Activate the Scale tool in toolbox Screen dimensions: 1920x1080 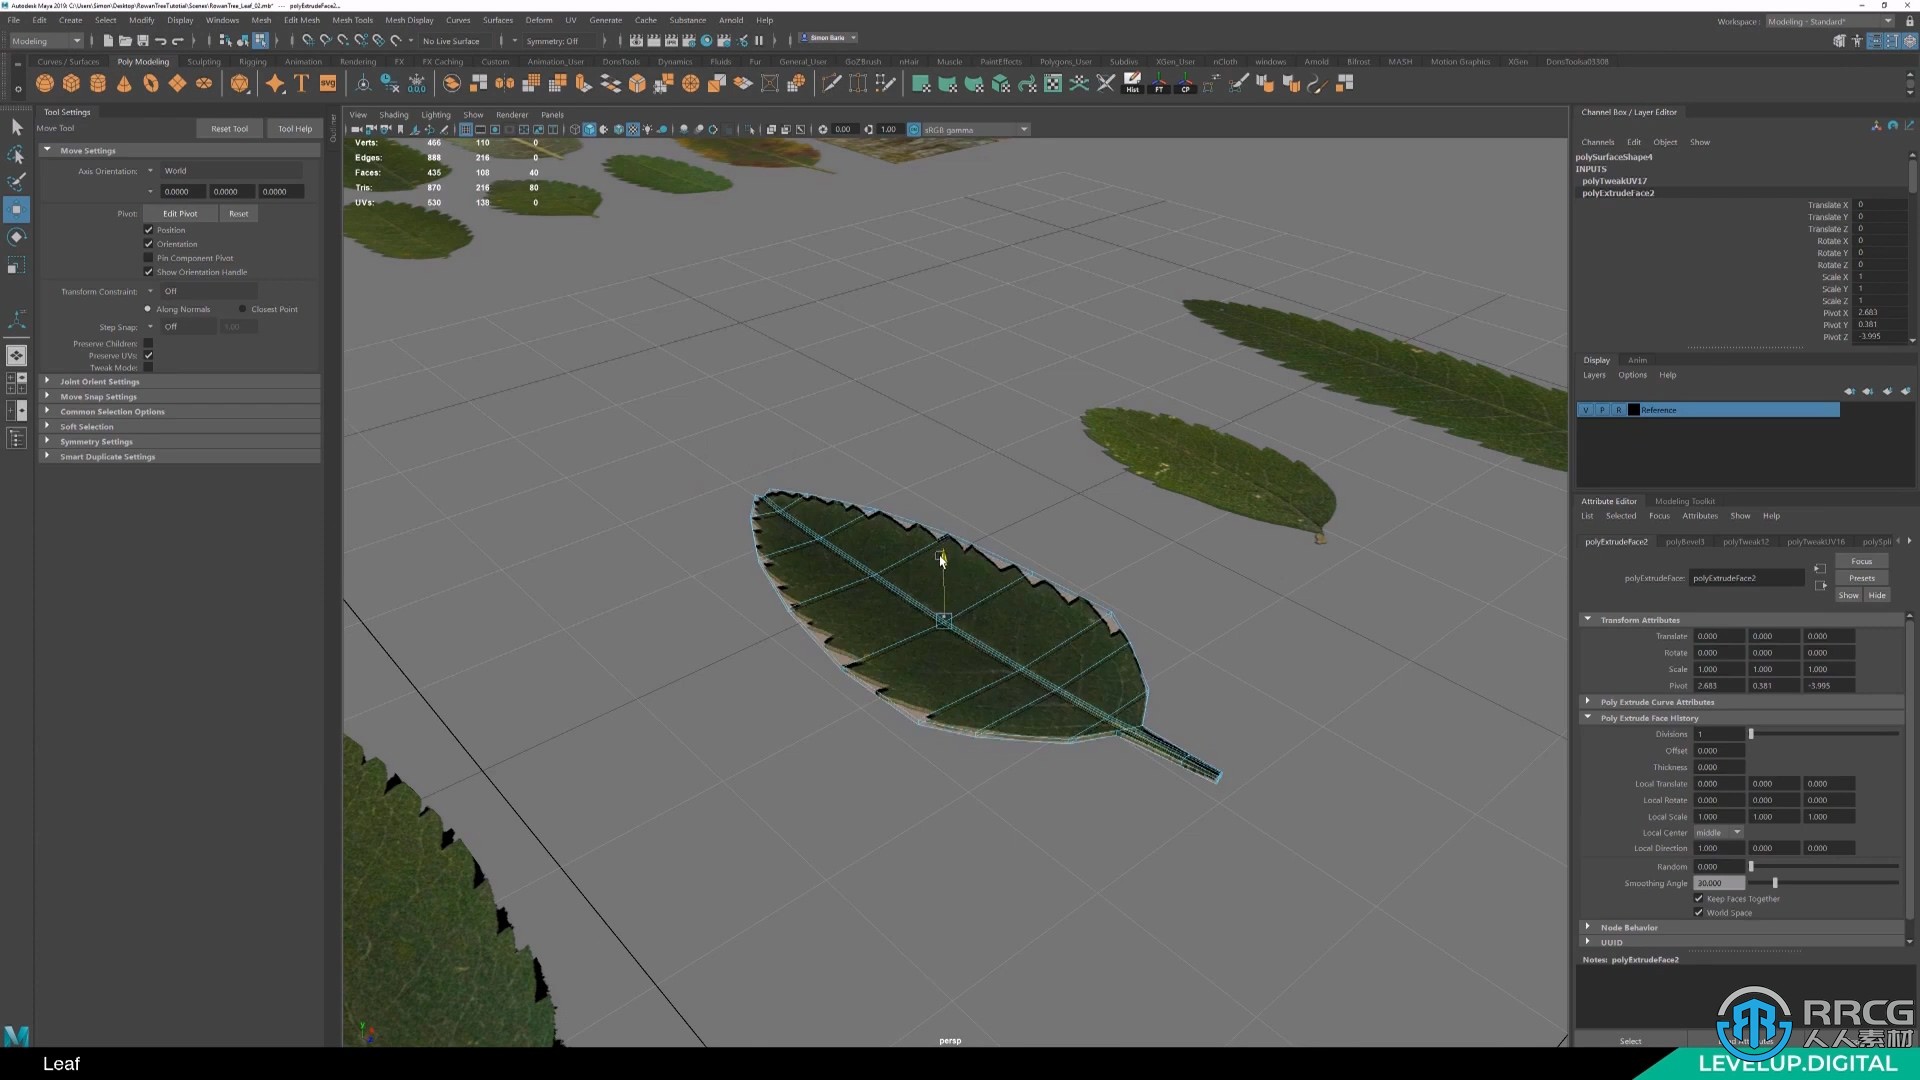16,266
